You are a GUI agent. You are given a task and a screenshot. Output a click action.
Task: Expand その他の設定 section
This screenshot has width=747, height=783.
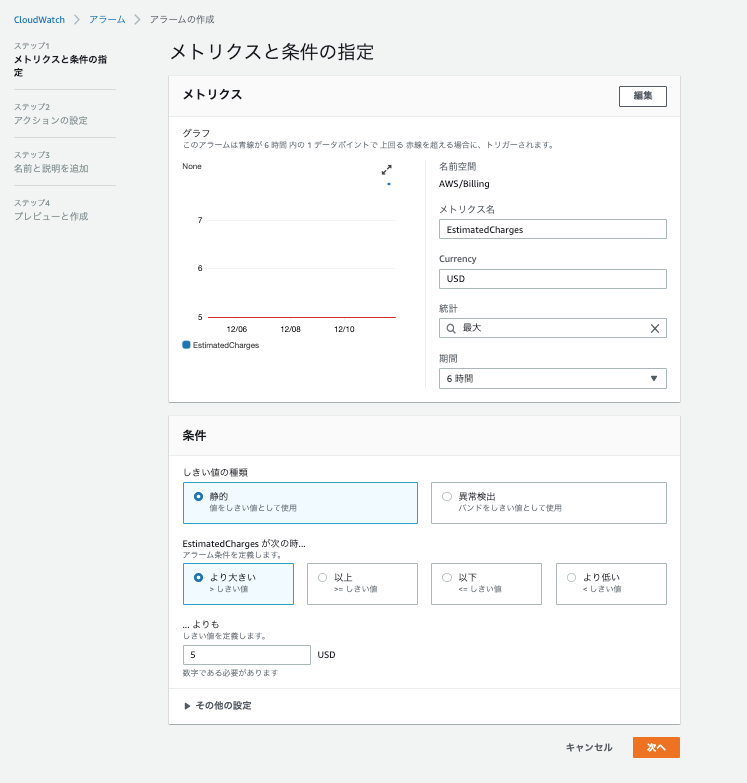click(218, 706)
